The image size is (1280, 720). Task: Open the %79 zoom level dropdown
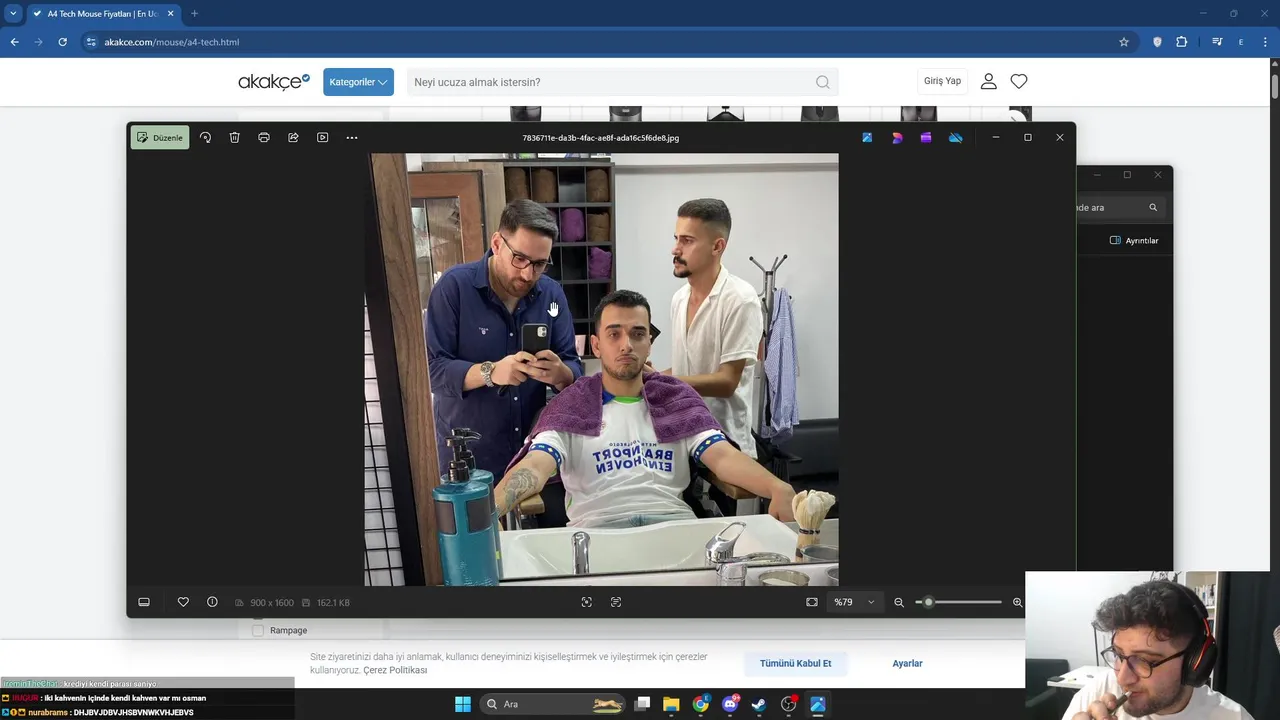[855, 602]
